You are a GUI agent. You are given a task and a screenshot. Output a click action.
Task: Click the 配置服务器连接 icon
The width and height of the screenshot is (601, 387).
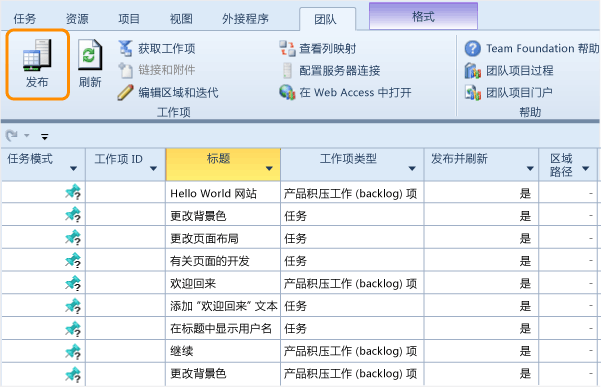(287, 70)
